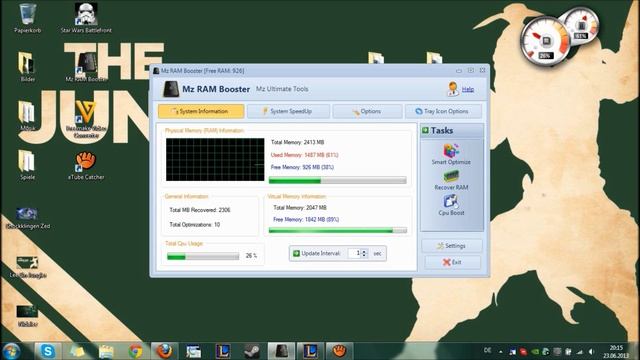
Task: Click Mz RAM Booster taskbar button
Action: pyautogui.click(x=281, y=351)
